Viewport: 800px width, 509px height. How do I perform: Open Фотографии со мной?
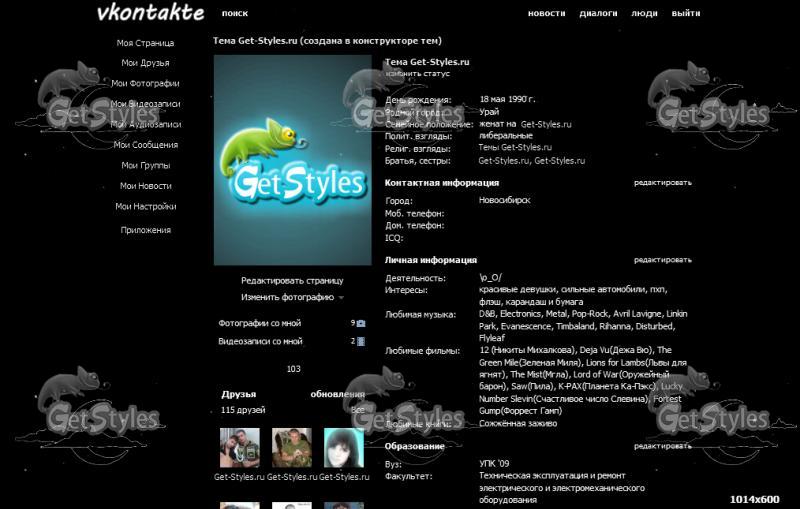260,323
